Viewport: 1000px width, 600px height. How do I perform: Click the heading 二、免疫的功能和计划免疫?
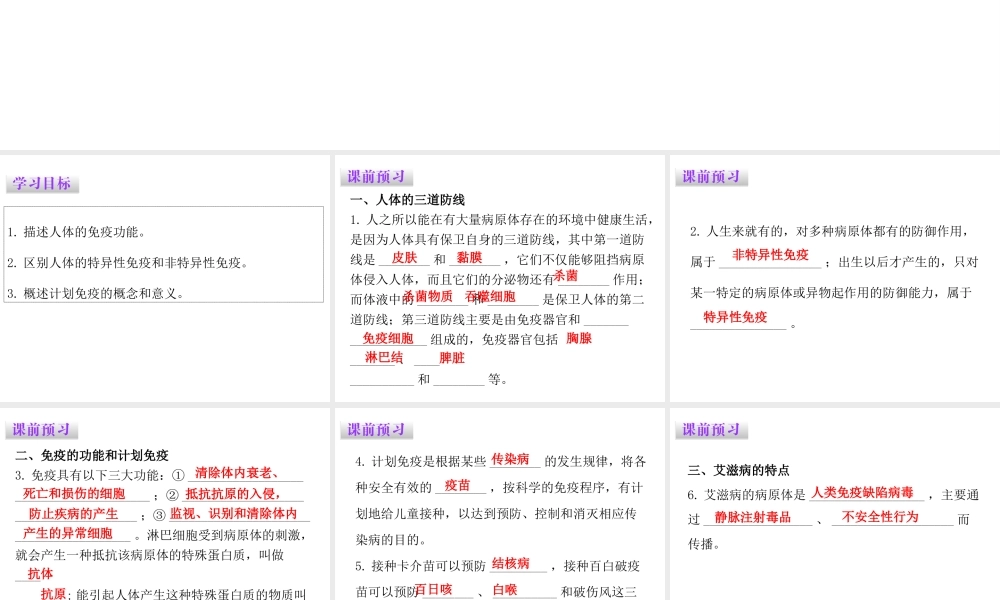92,455
